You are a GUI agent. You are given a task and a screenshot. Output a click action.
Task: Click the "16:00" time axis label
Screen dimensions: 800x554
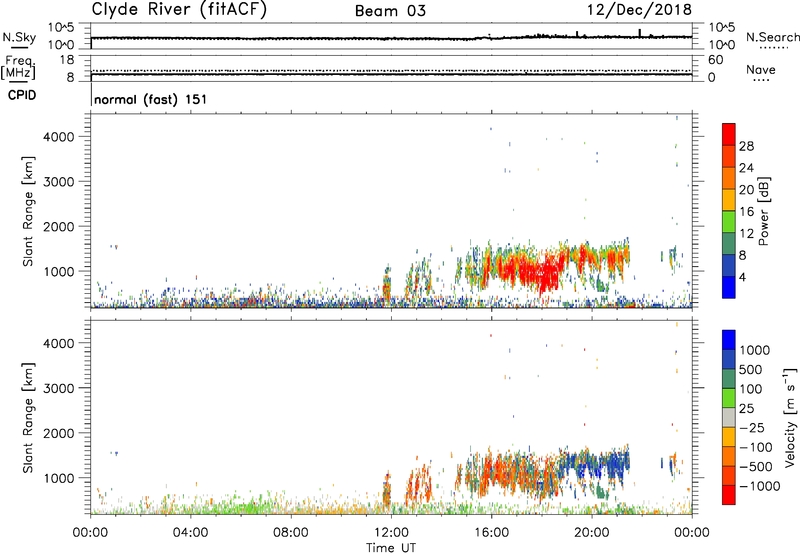pos(491,533)
